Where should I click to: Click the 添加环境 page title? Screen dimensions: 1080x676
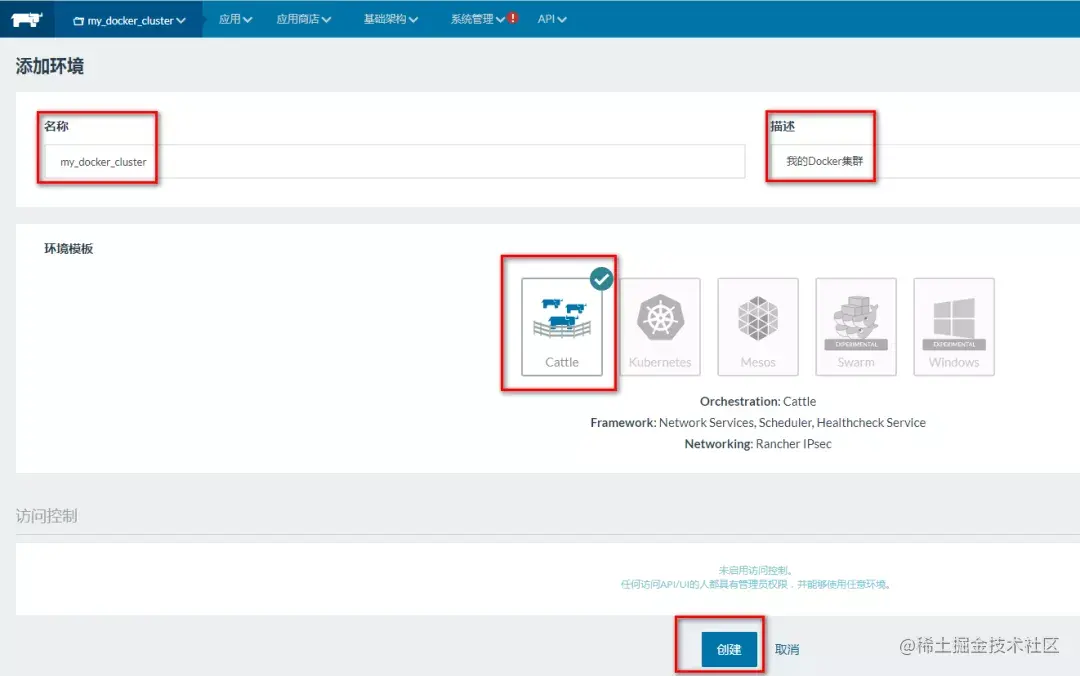[50, 66]
